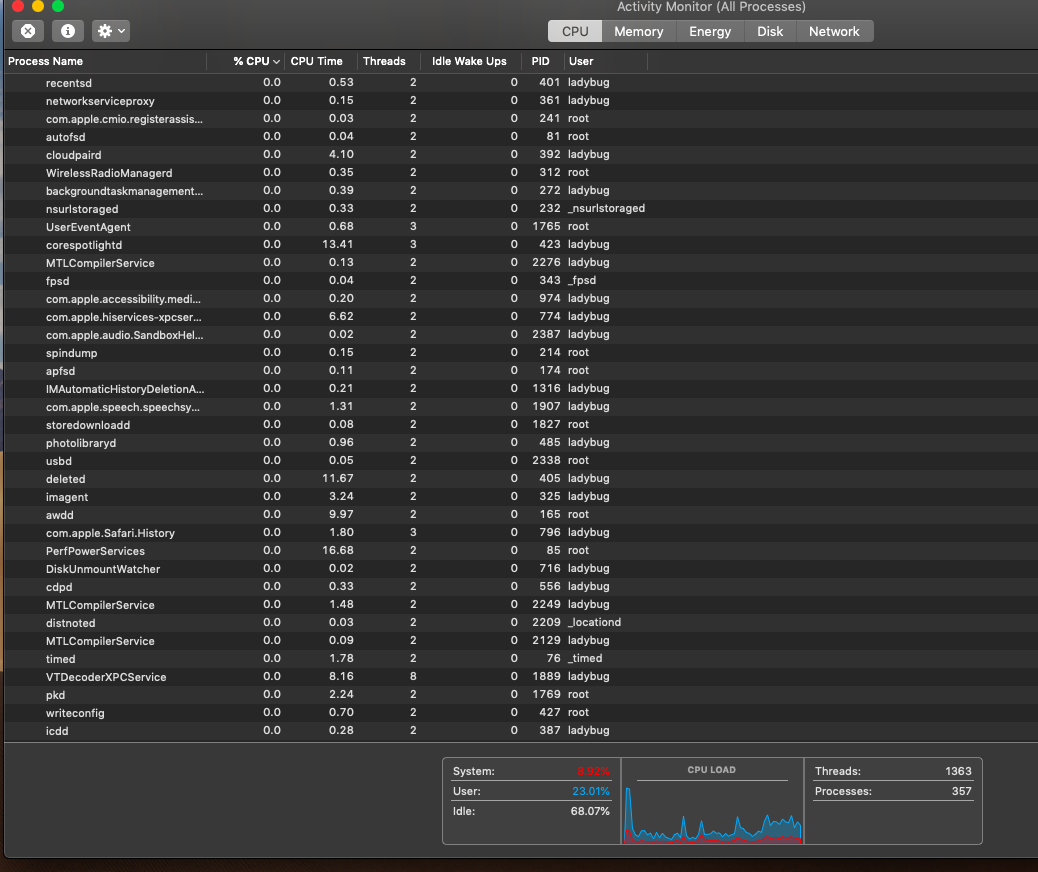The height and width of the screenshot is (872, 1038).
Task: Click the force quit process icon
Action: (28, 31)
